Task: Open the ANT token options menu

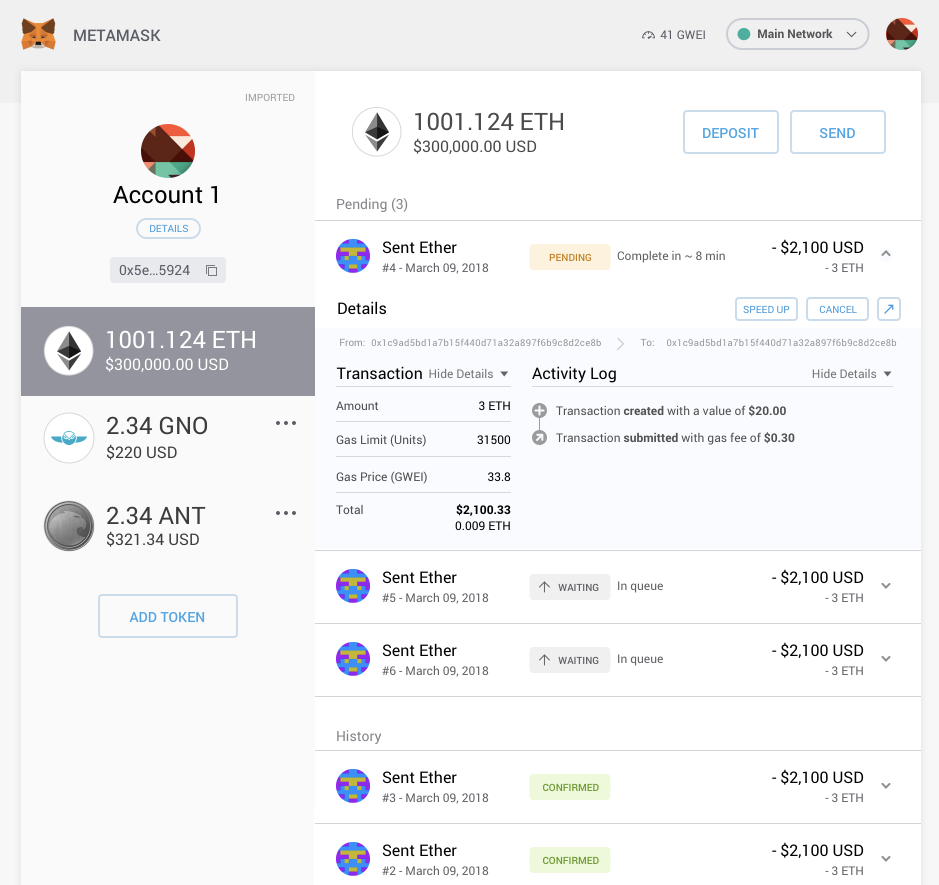Action: pyautogui.click(x=286, y=513)
